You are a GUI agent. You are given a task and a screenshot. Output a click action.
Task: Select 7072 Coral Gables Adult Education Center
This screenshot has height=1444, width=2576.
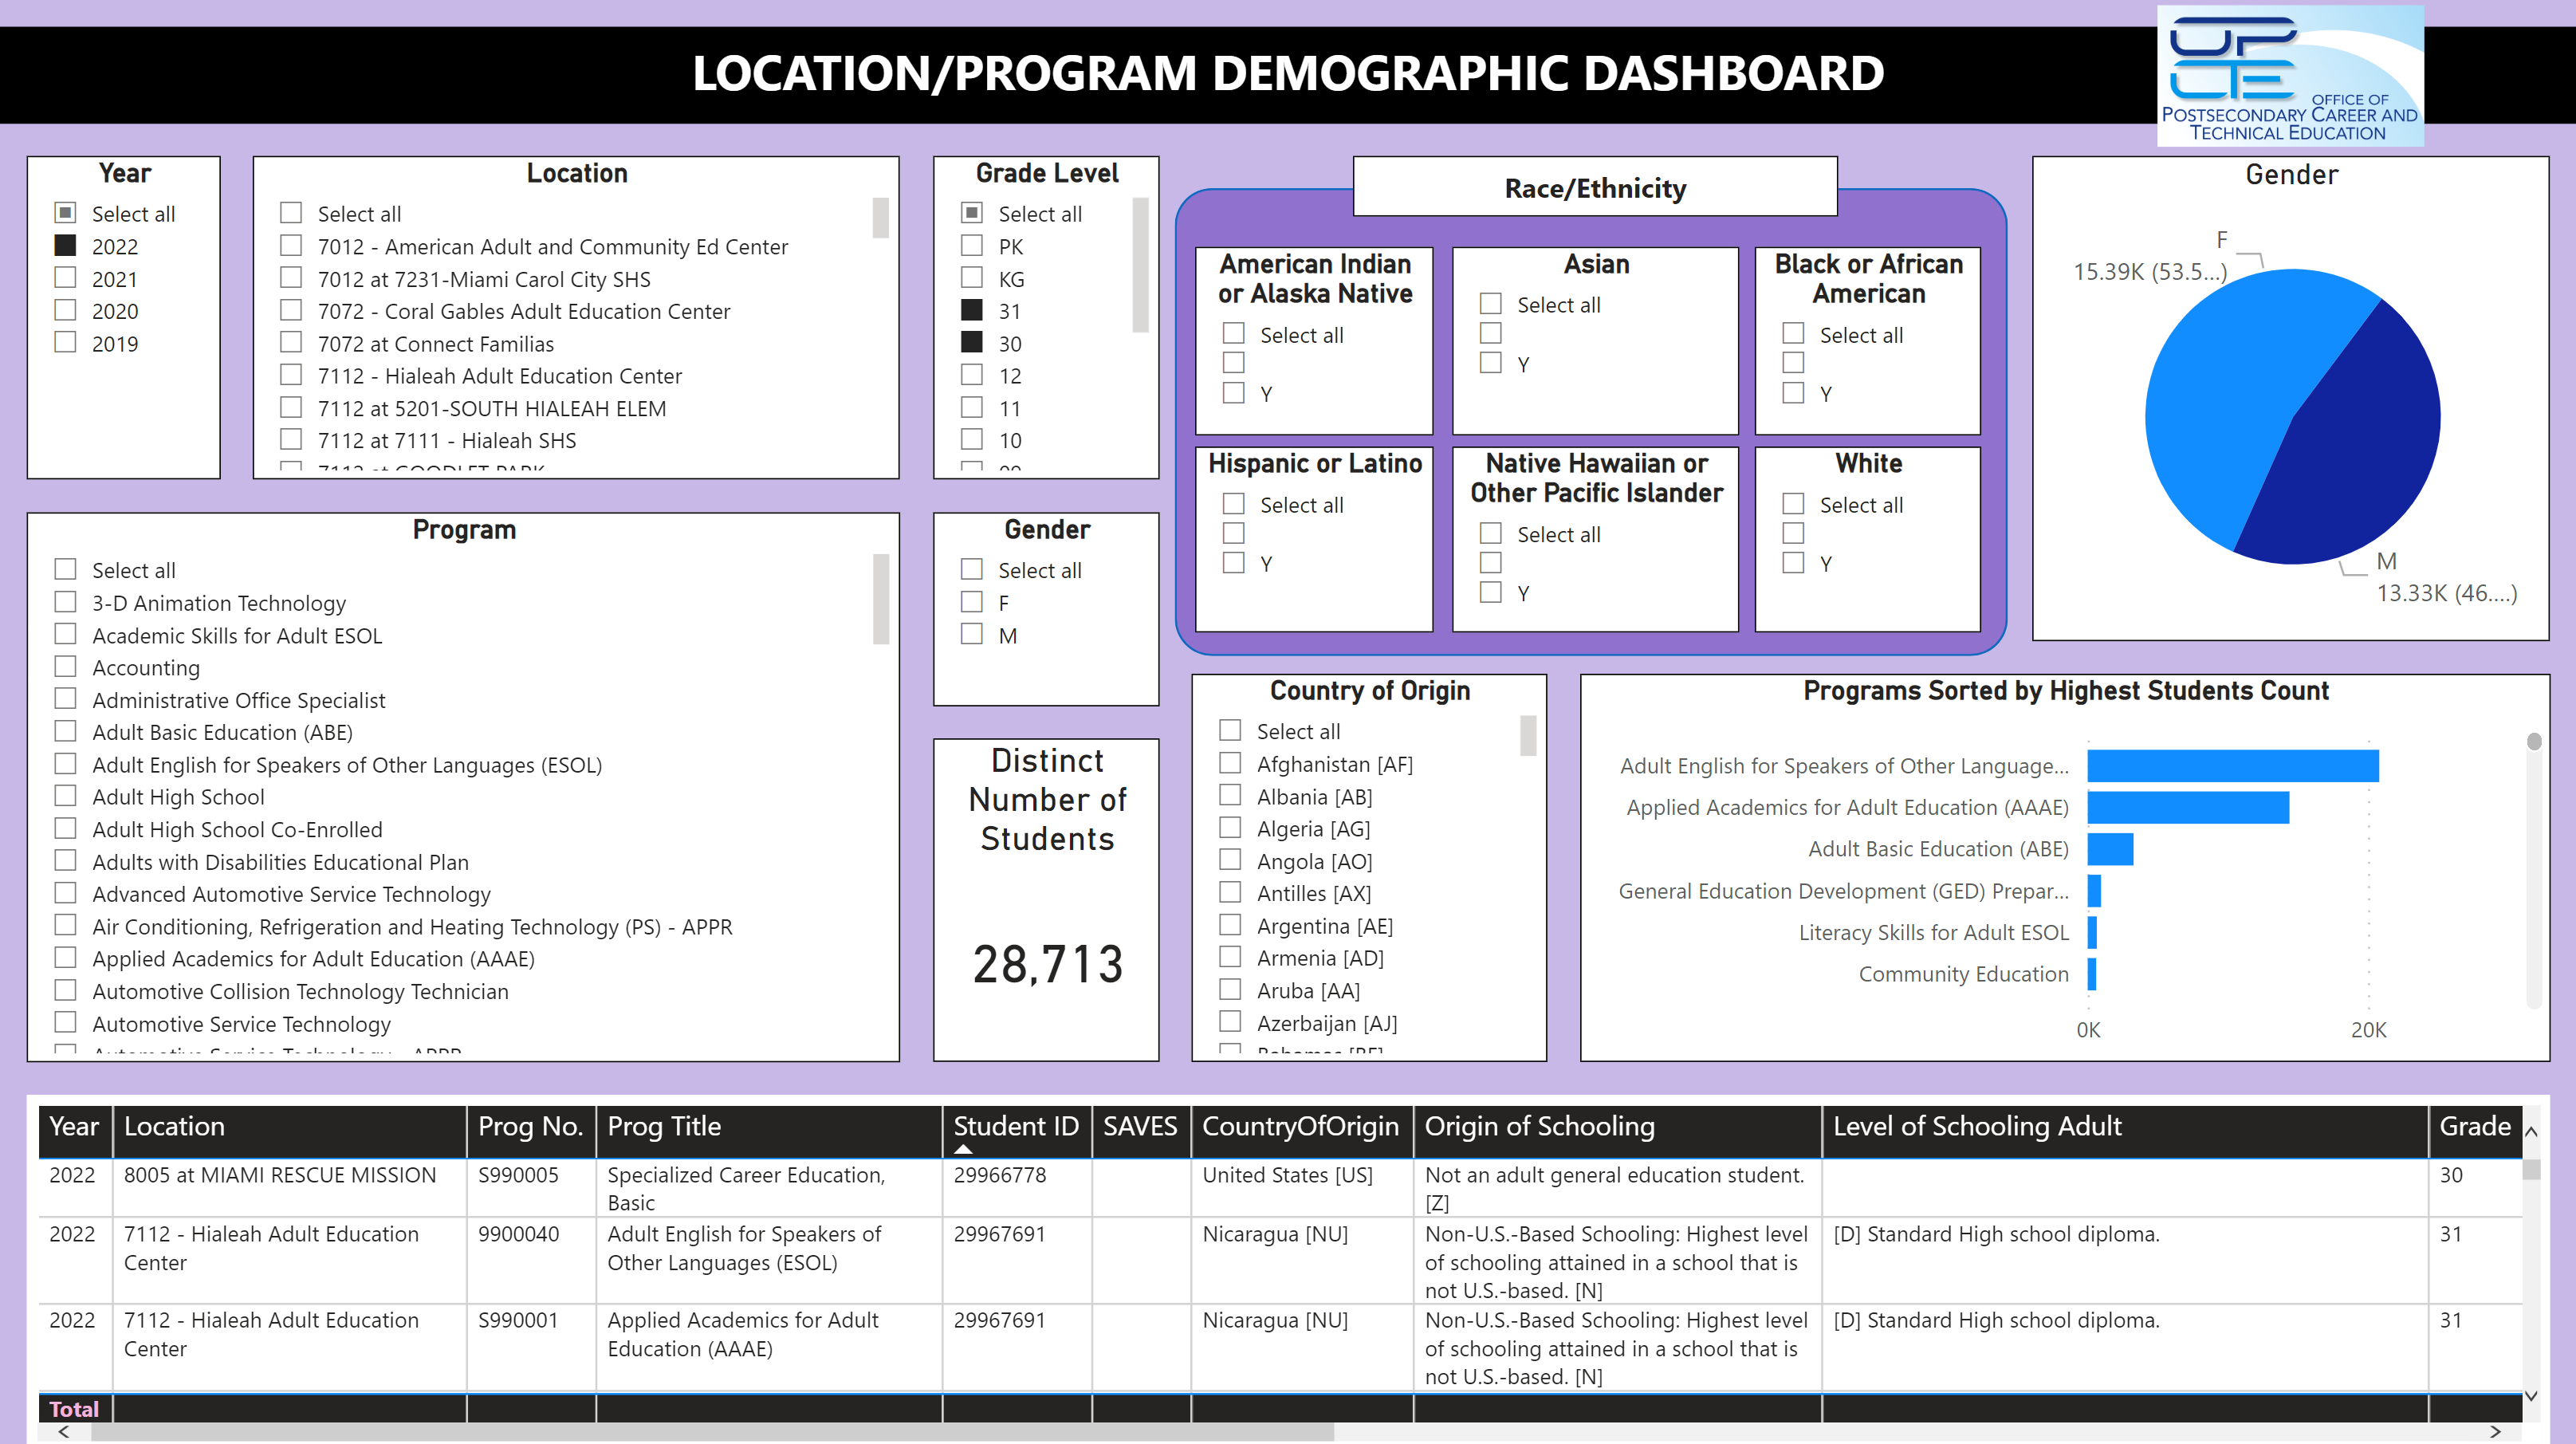coord(291,310)
